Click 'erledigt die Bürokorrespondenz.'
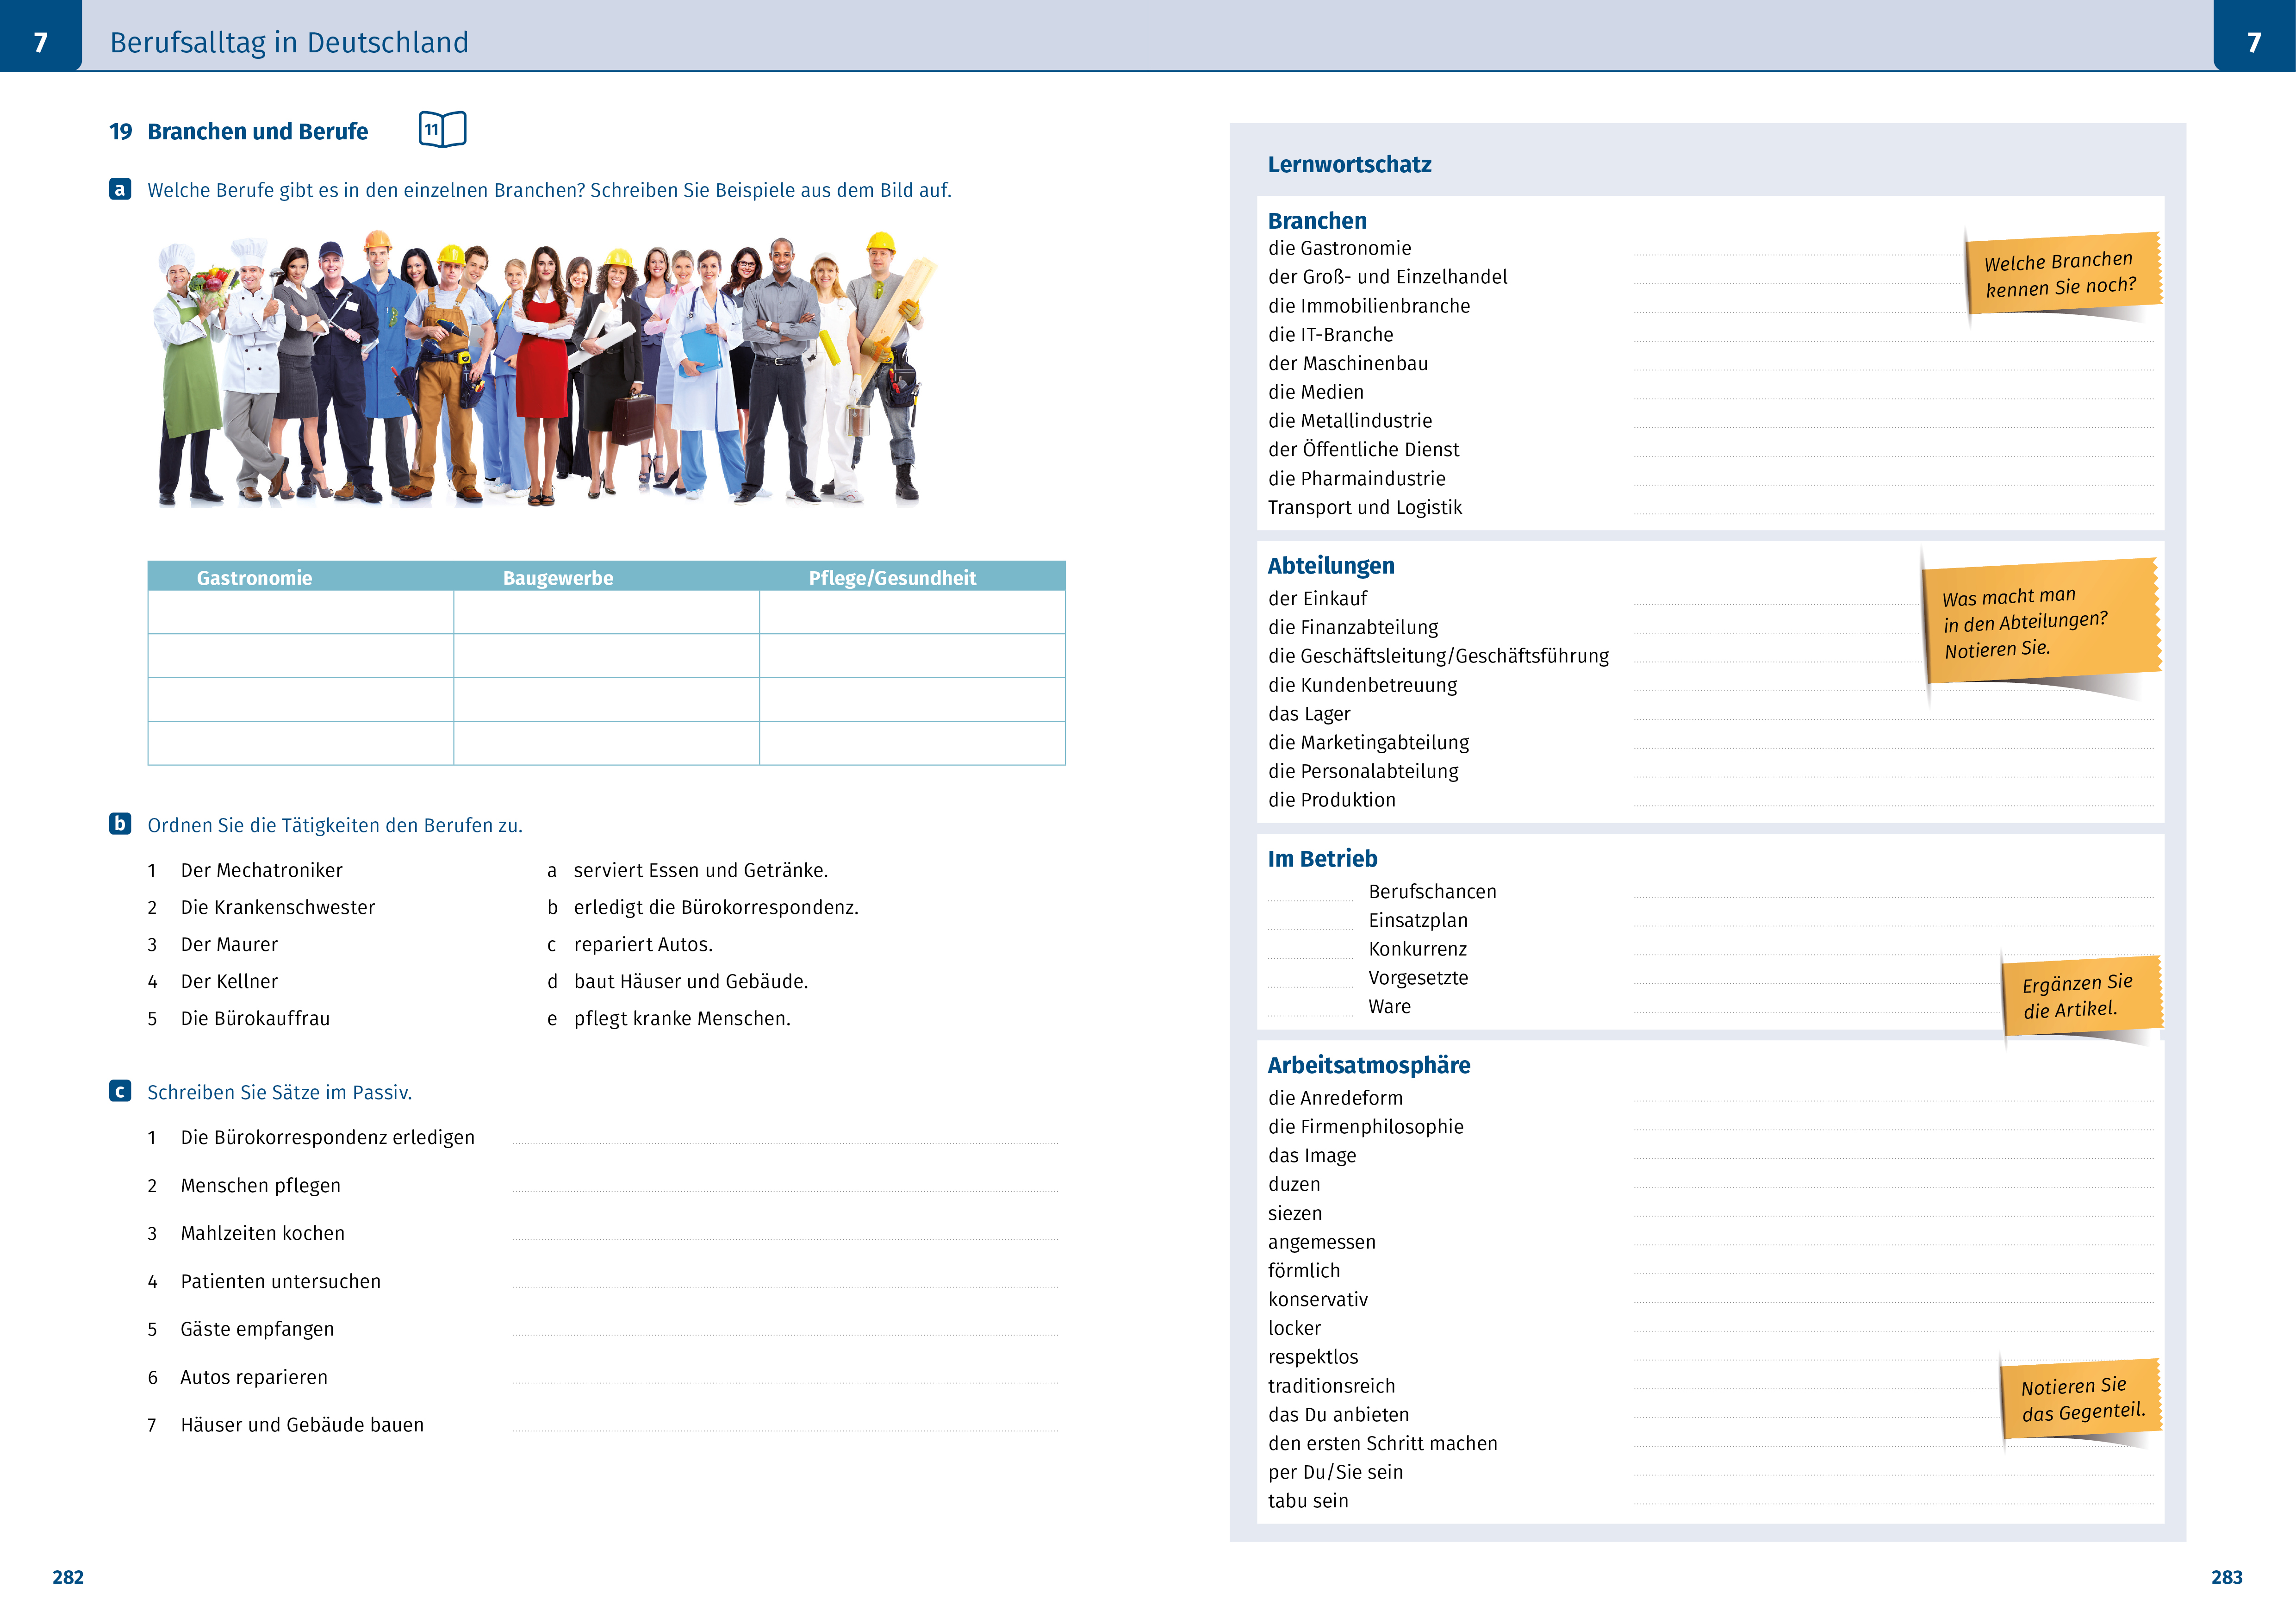This screenshot has width=2296, height=1624. click(715, 907)
